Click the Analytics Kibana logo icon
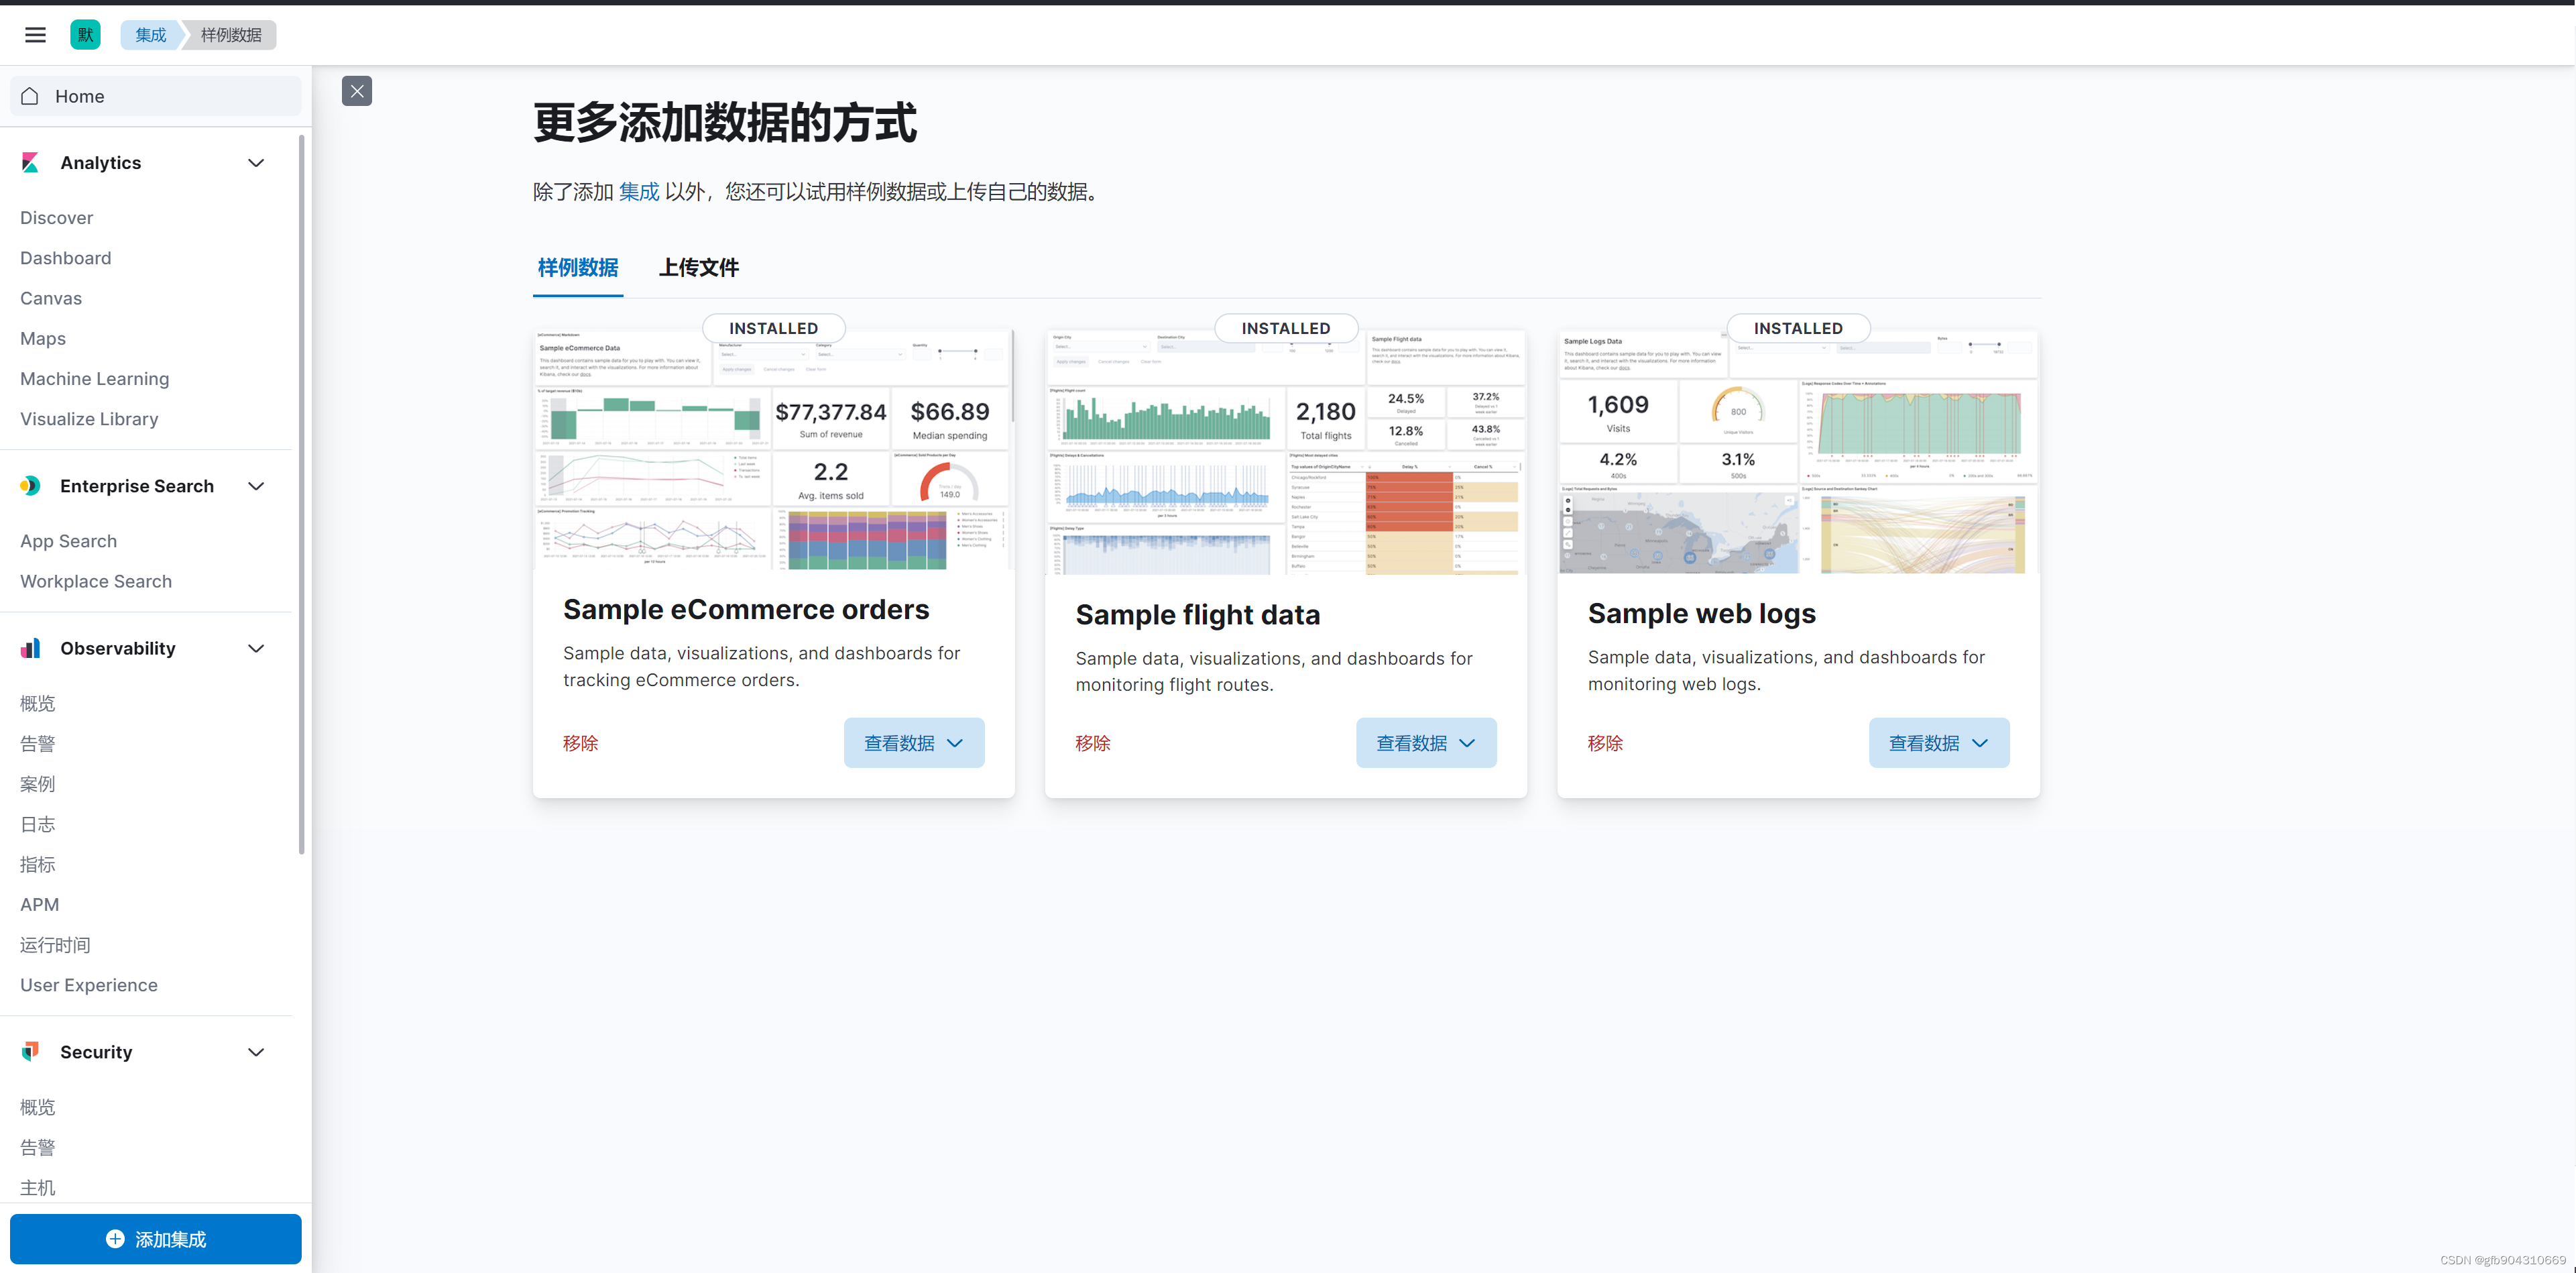 click(30, 162)
